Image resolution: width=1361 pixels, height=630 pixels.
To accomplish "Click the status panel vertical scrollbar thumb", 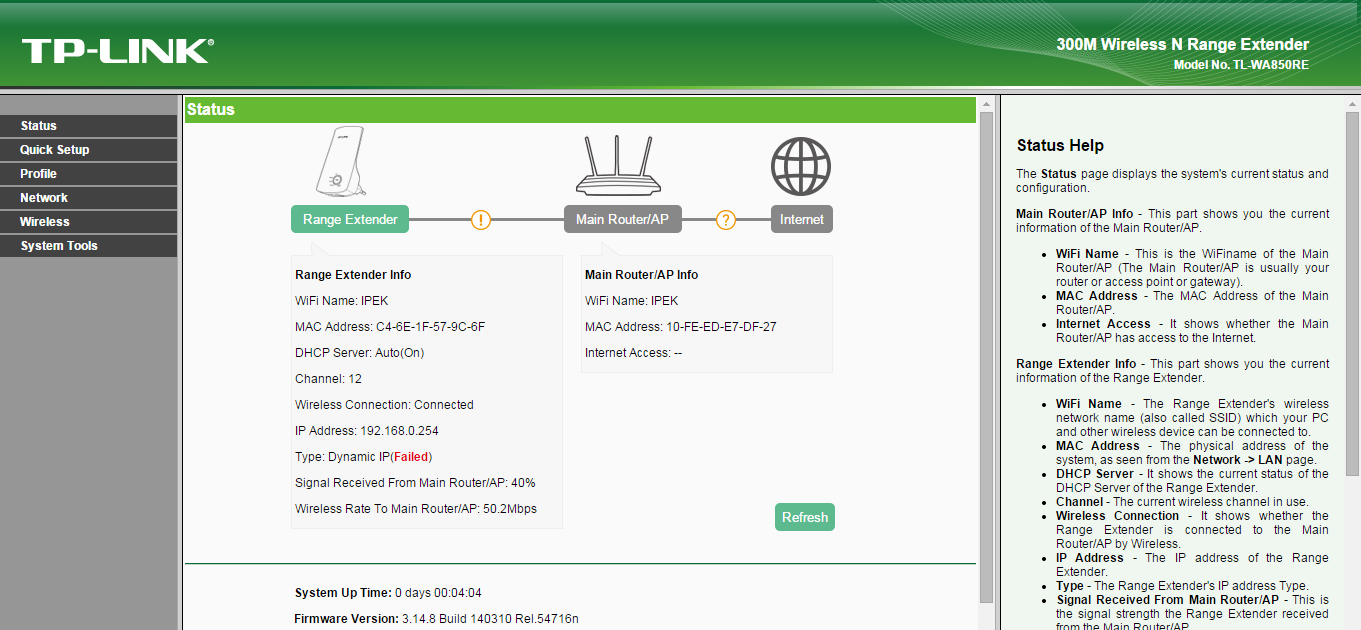I will [x=986, y=357].
